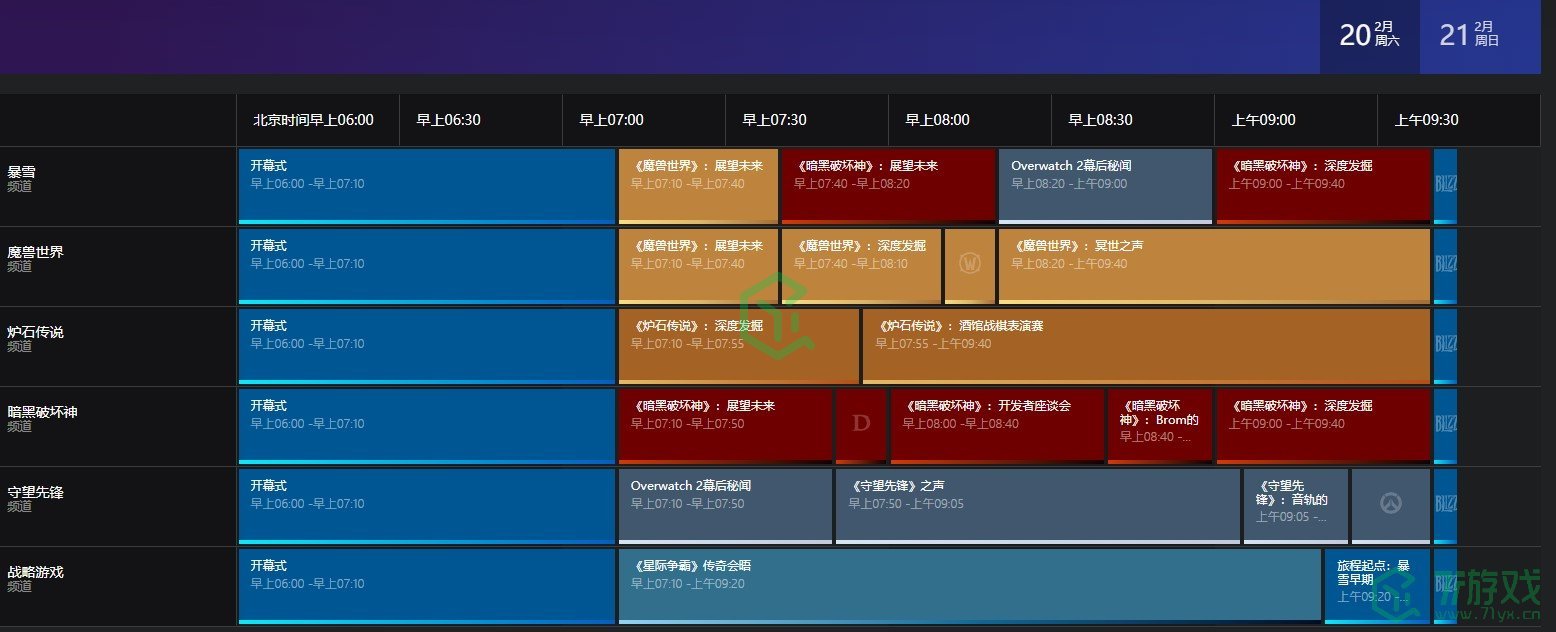The width and height of the screenshot is (1556, 632).
Task: Open the 《暗黑破坏神》：开发者座谈会 event
Action: coord(996,424)
